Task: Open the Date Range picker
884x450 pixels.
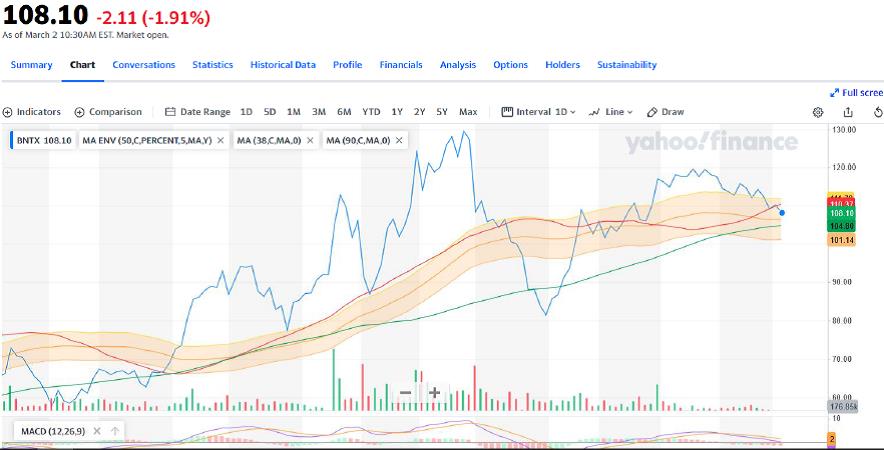Action: pyautogui.click(x=197, y=112)
